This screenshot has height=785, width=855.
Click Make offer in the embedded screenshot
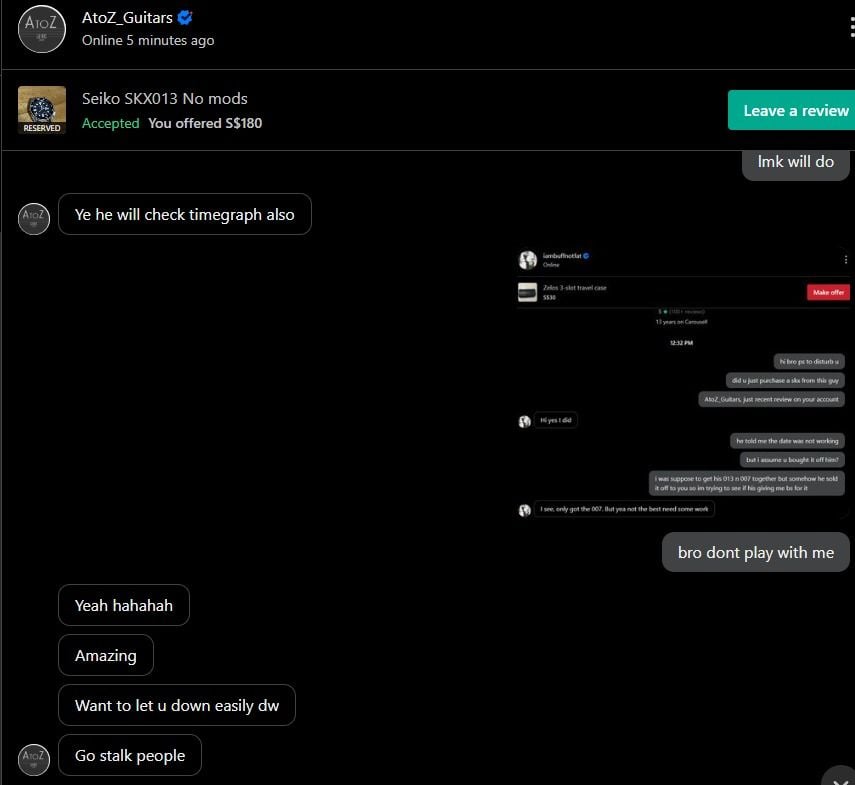point(828,293)
